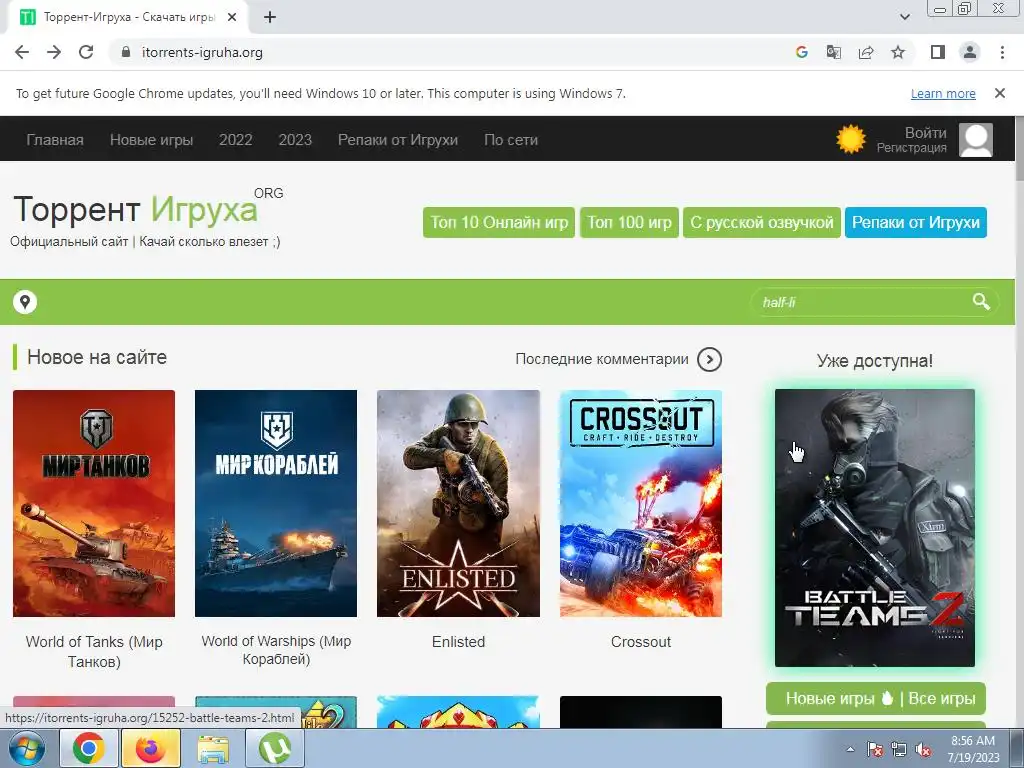Viewport: 1024px width, 768px height.
Task: Open Chrome from the taskbar
Action: 89,748
